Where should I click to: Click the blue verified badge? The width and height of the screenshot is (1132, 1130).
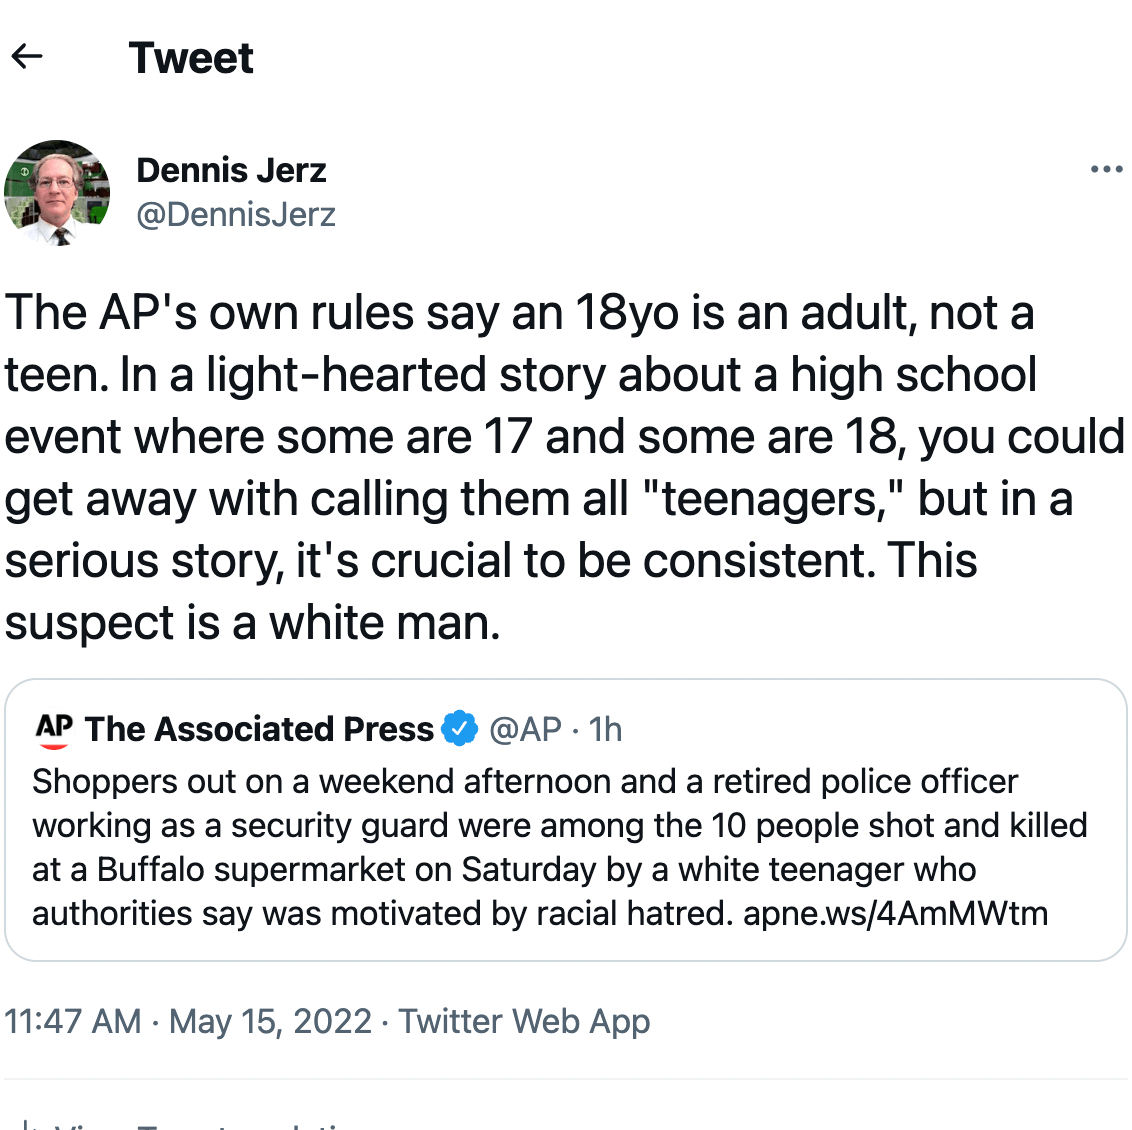click(460, 729)
